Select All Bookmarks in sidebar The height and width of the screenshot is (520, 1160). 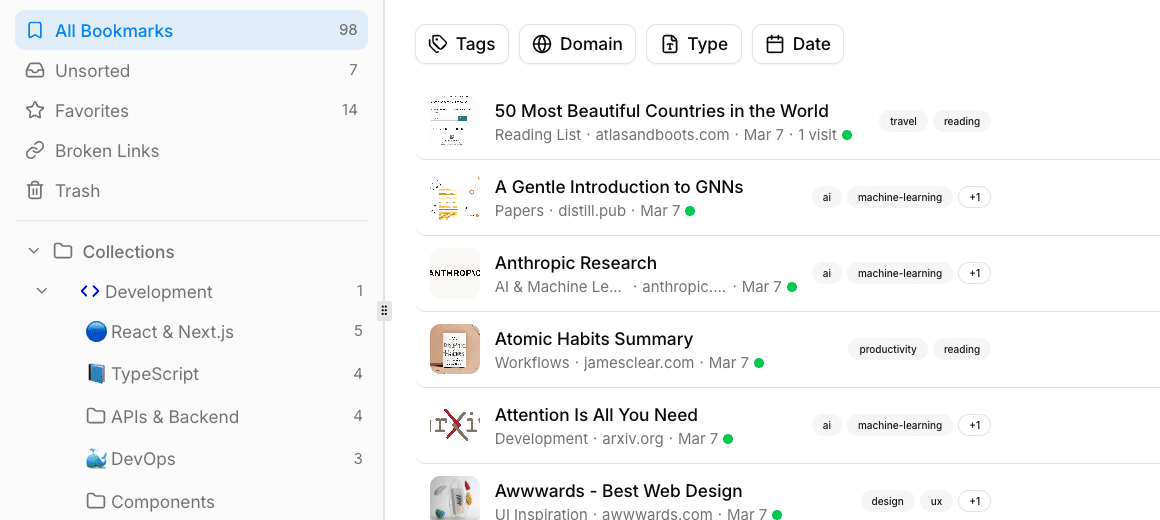[192, 30]
